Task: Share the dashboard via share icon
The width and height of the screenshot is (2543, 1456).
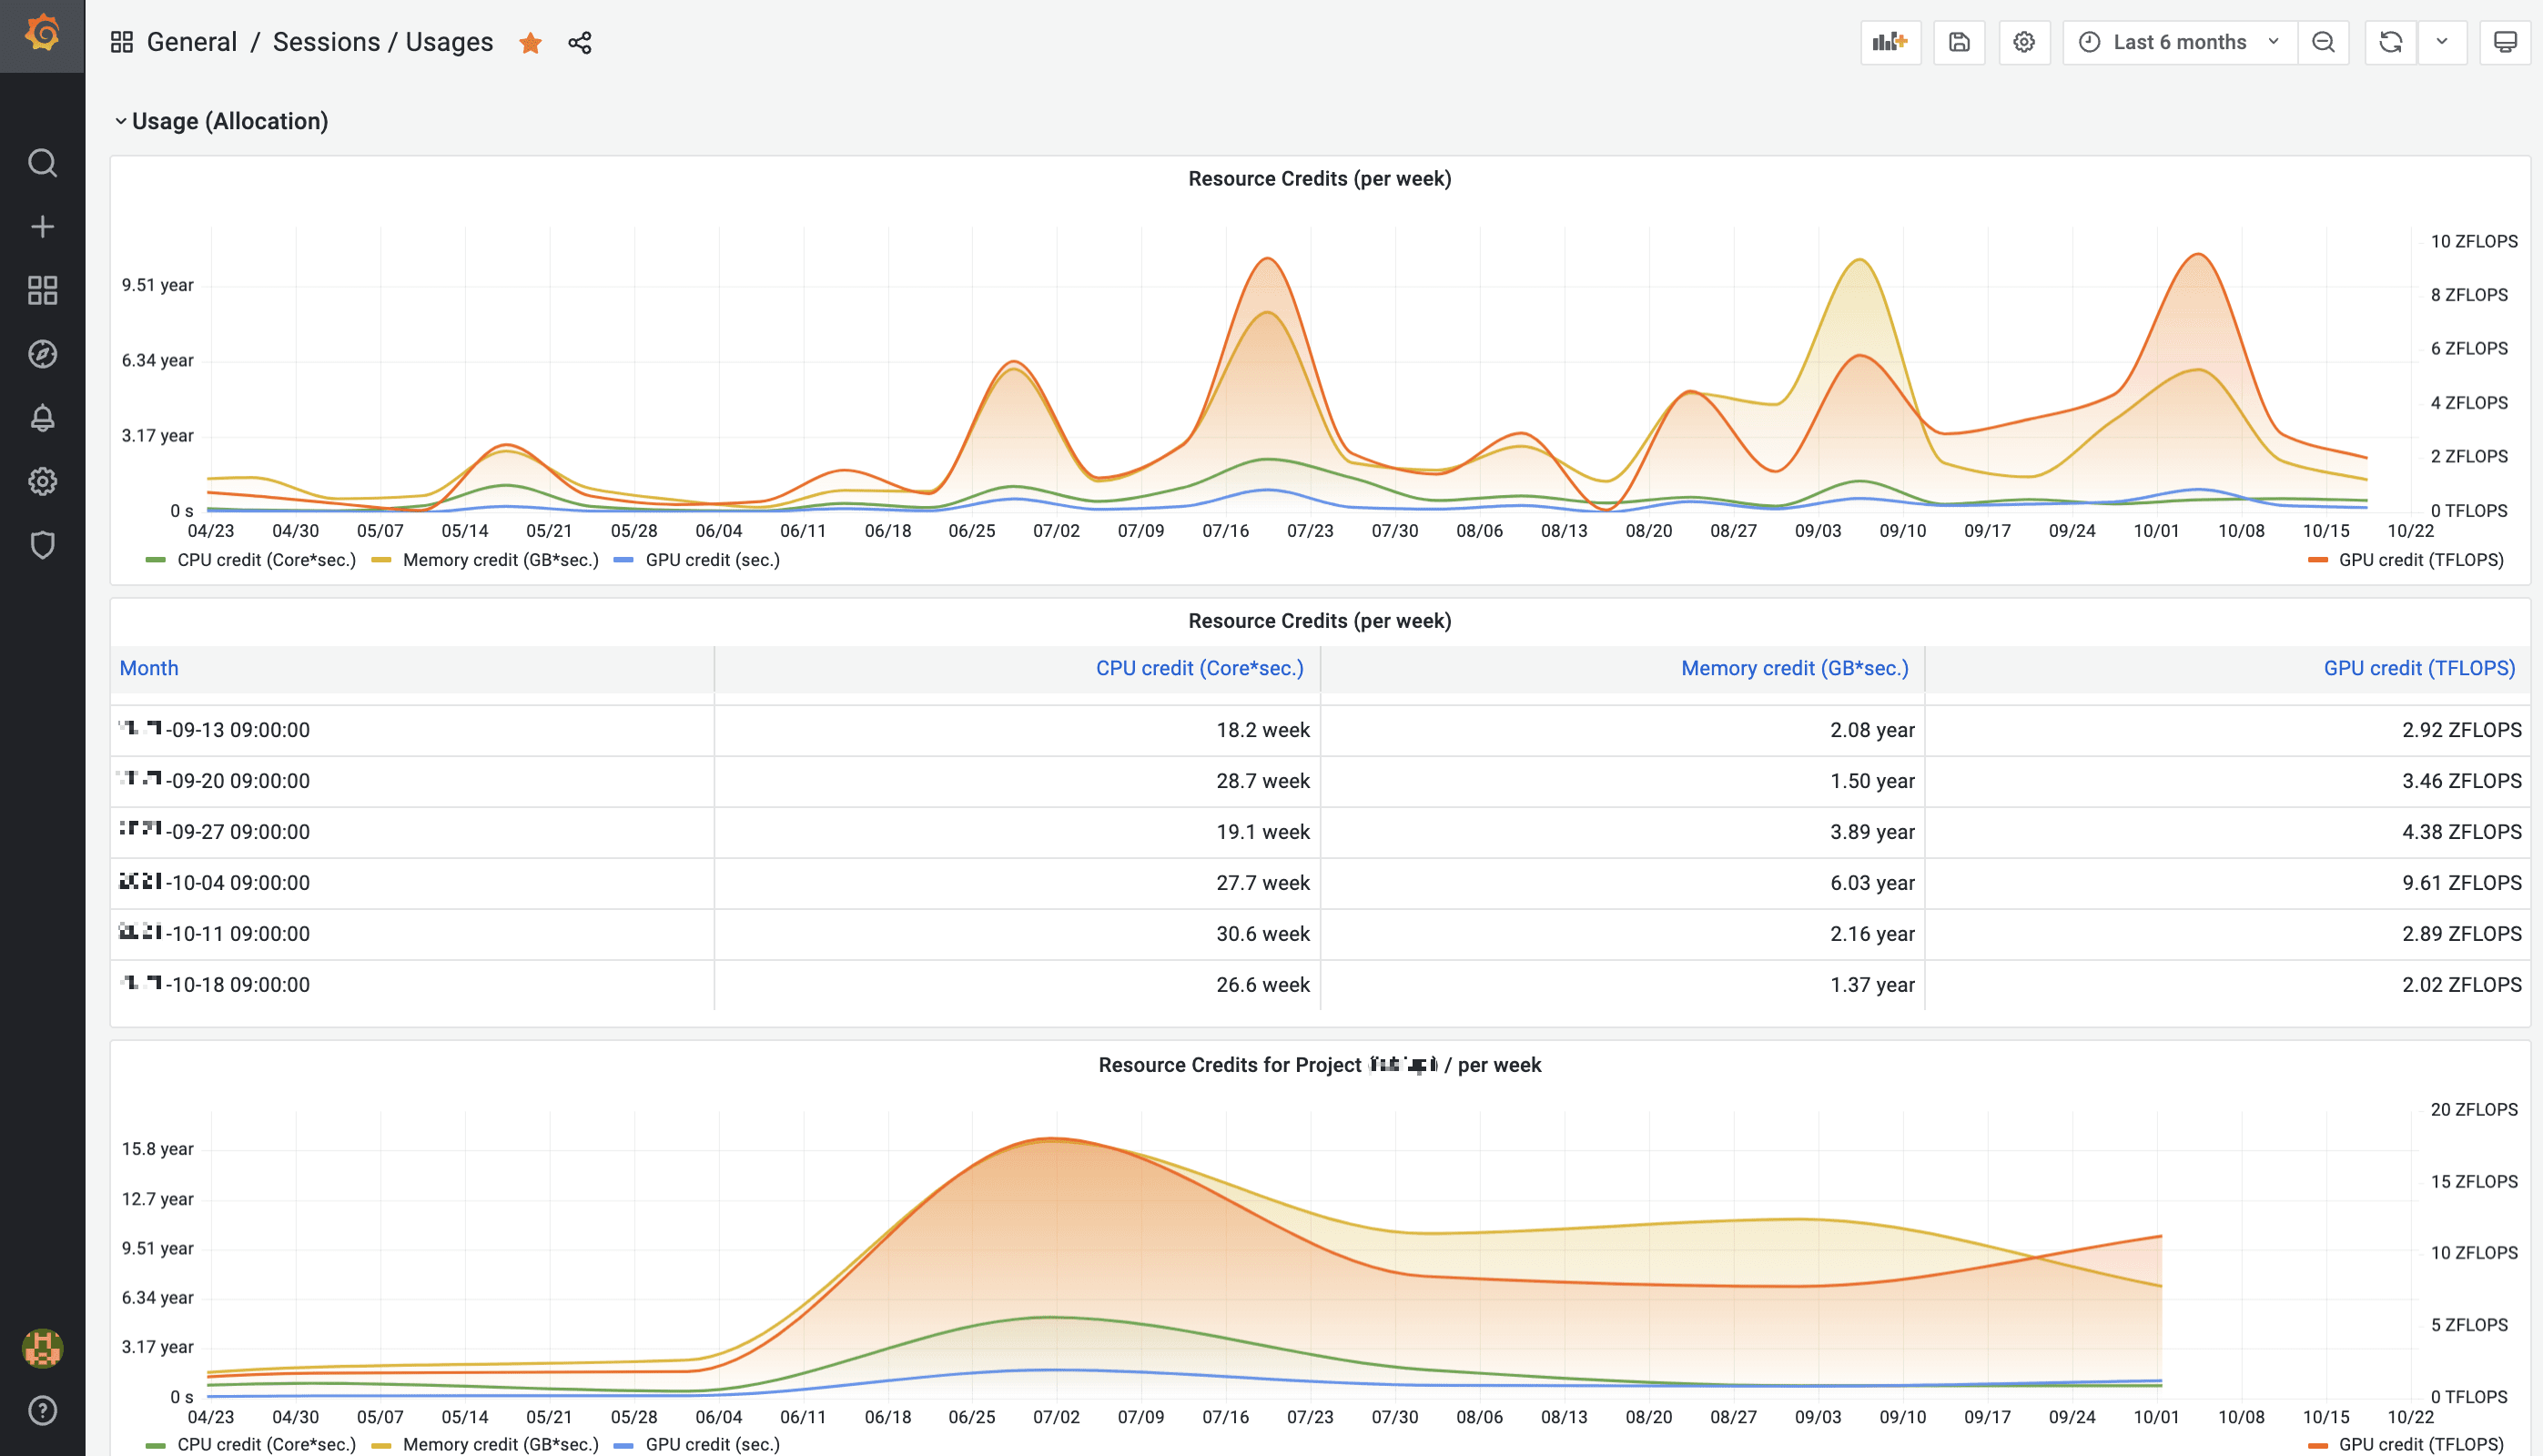Action: tap(580, 42)
